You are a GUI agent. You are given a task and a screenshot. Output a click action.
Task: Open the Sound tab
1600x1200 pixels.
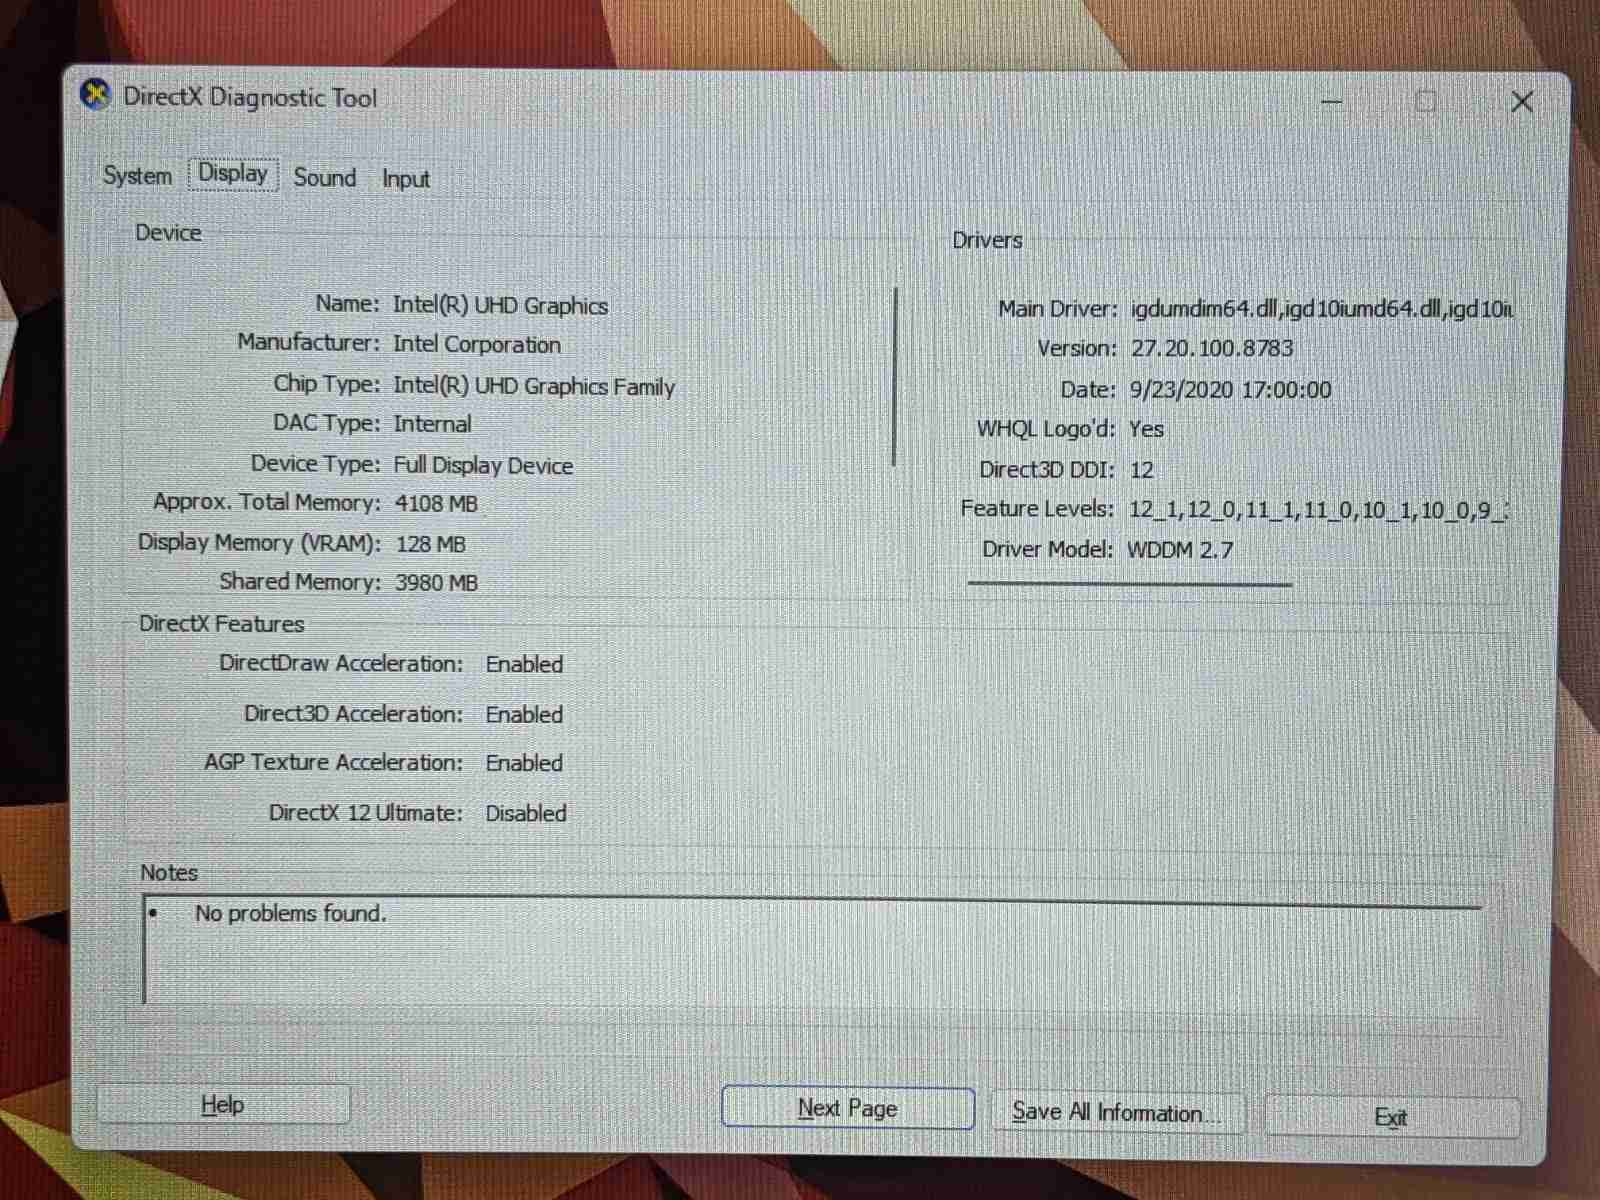[x=325, y=178]
